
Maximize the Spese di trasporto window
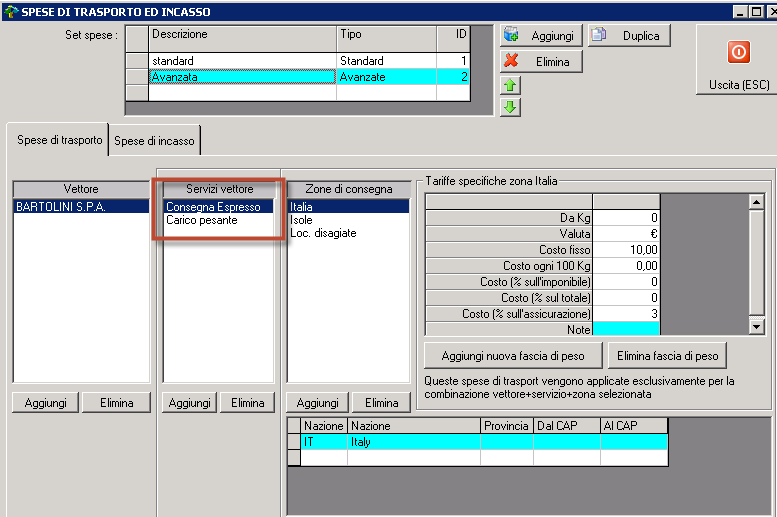click(x=756, y=11)
